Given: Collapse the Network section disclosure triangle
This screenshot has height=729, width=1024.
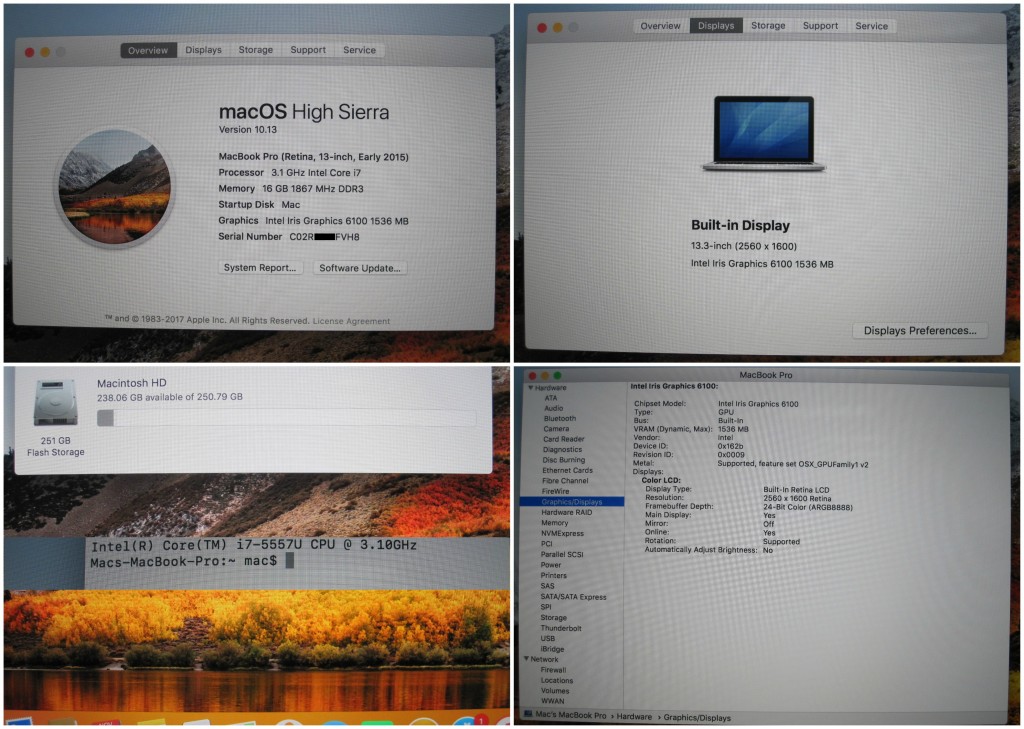Looking at the screenshot, I should [526, 659].
